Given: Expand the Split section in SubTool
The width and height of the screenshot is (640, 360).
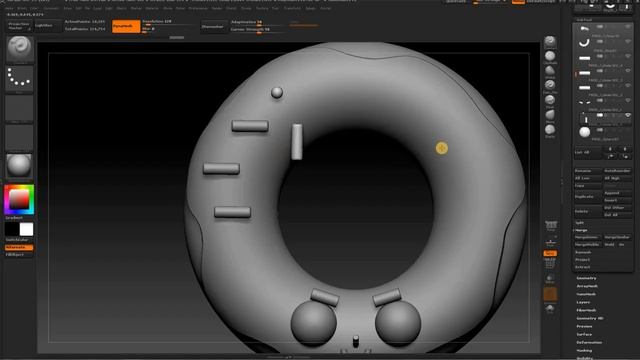Looking at the screenshot, I should pyautogui.click(x=580, y=223).
